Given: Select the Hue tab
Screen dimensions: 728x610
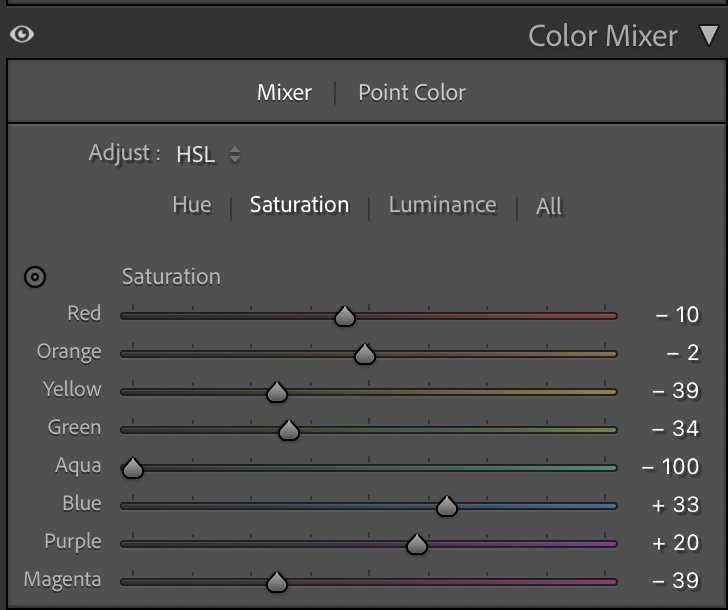Looking at the screenshot, I should [192, 205].
